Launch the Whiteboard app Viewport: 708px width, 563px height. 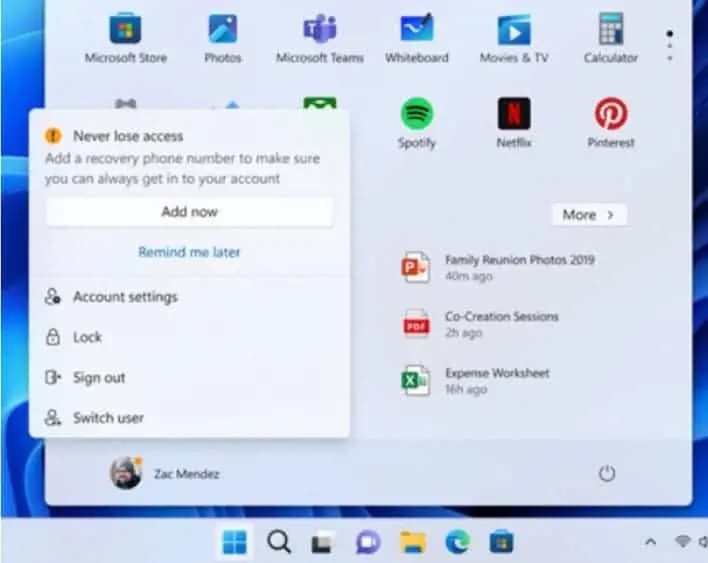click(417, 38)
